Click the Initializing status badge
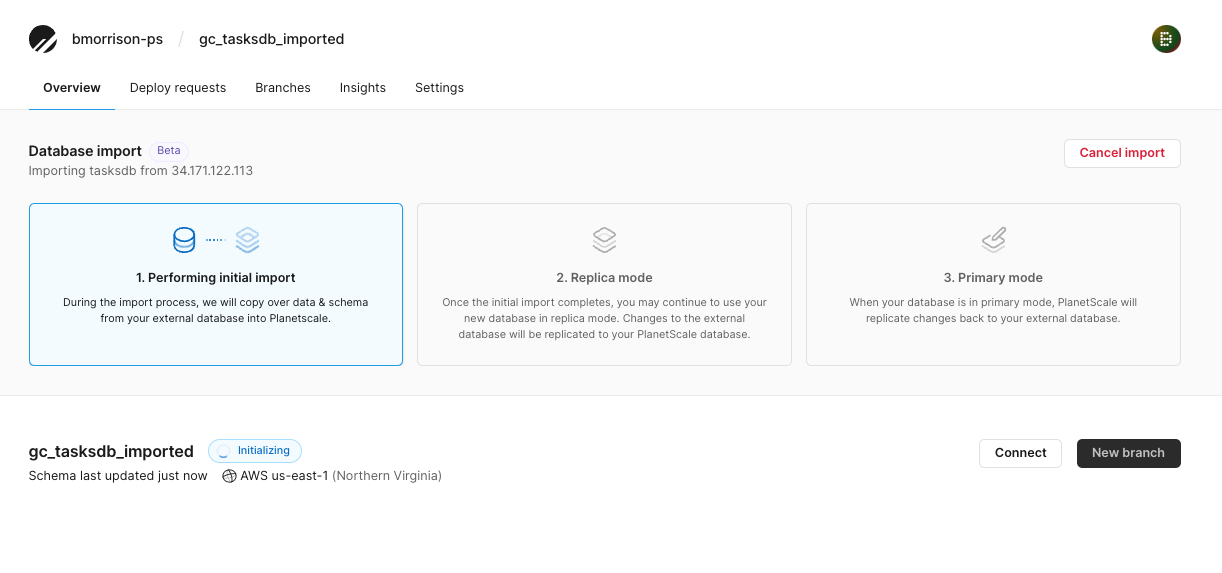1222x573 pixels. [x=255, y=451]
